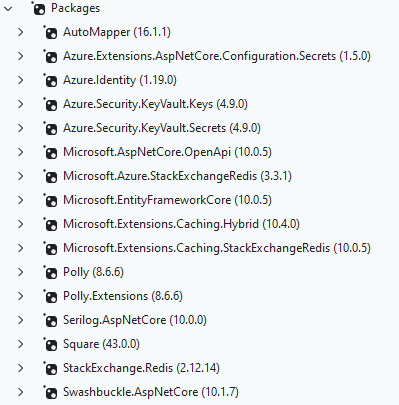Select the Packages label
Image resolution: width=399 pixels, height=405 pixels.
(x=75, y=8)
